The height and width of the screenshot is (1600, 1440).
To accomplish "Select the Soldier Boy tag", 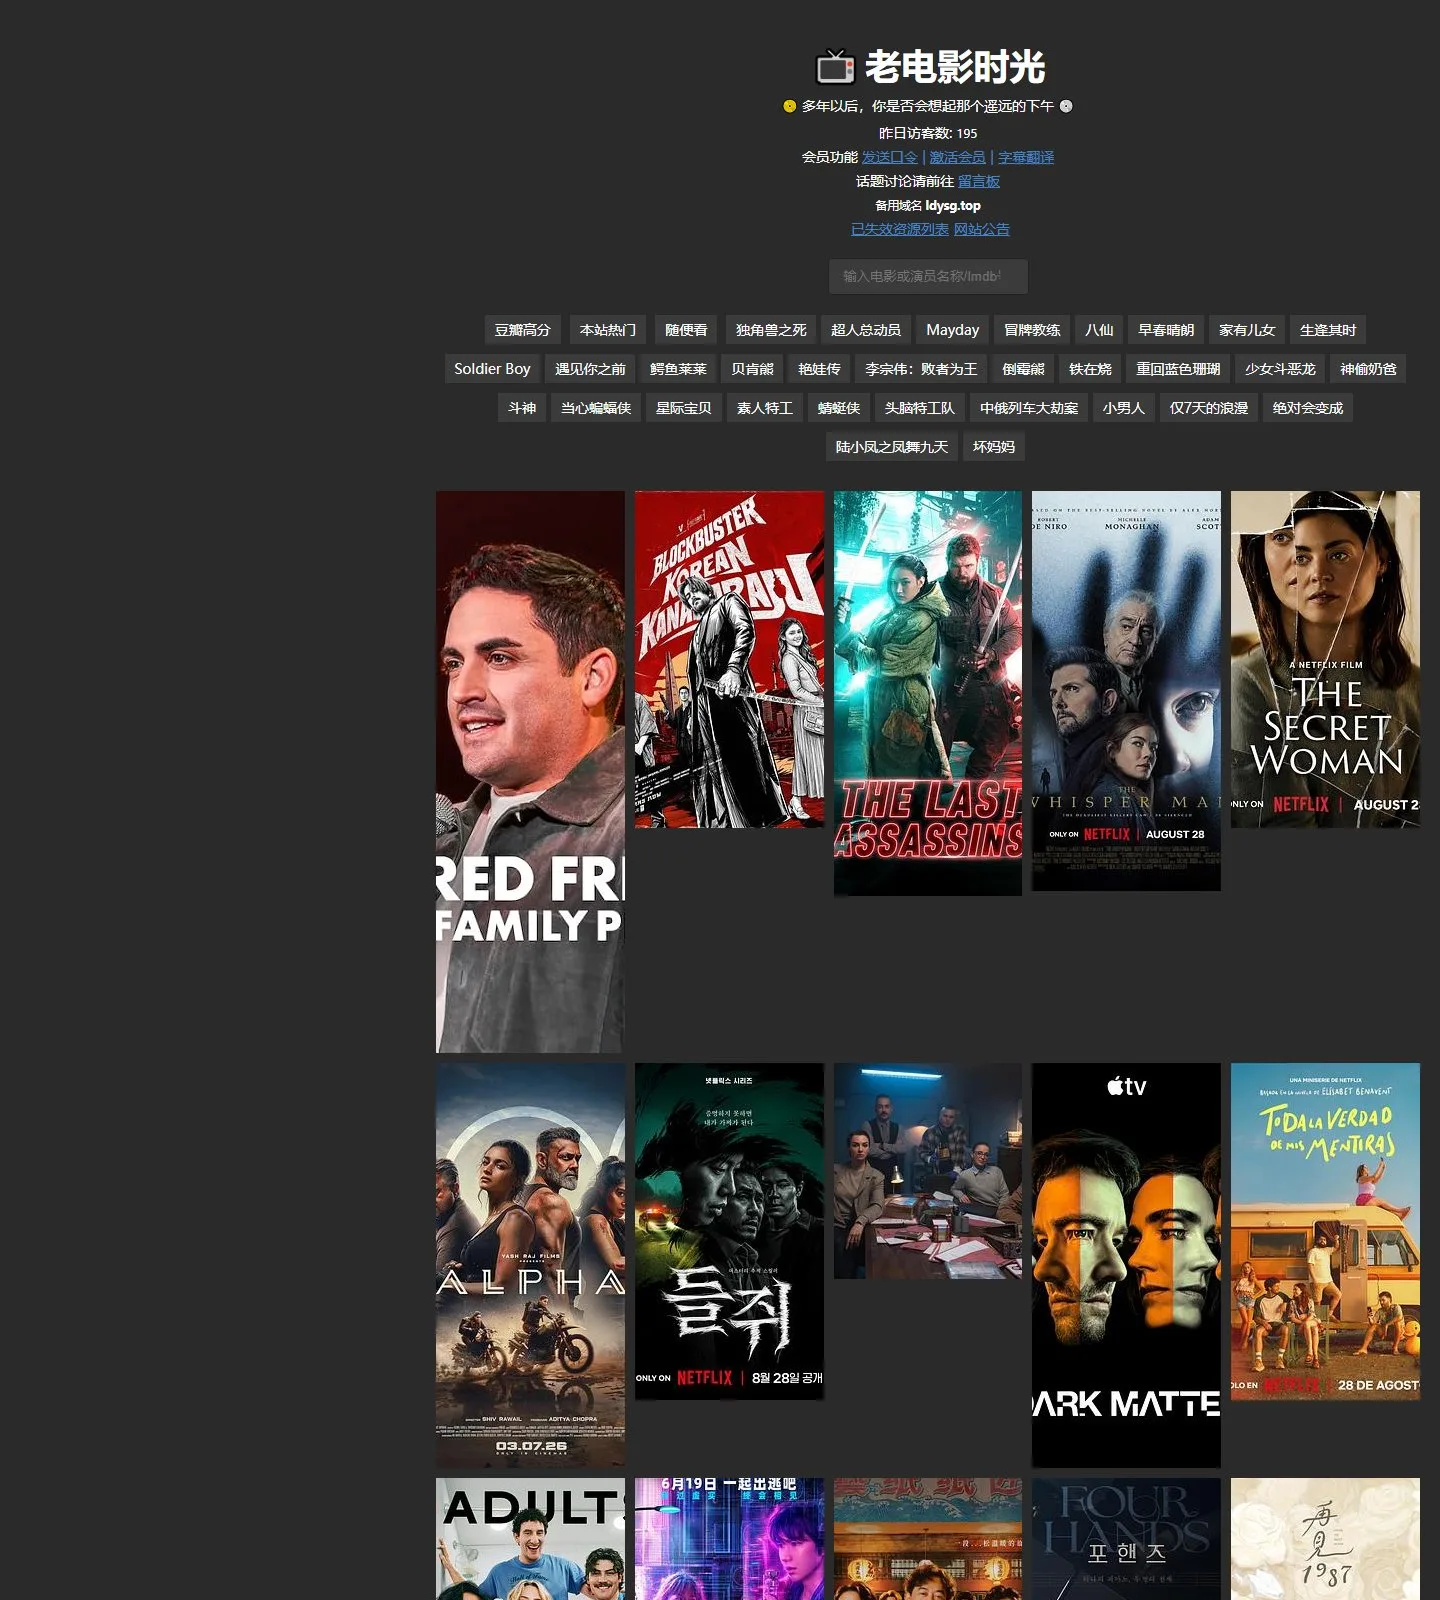I will pos(492,369).
